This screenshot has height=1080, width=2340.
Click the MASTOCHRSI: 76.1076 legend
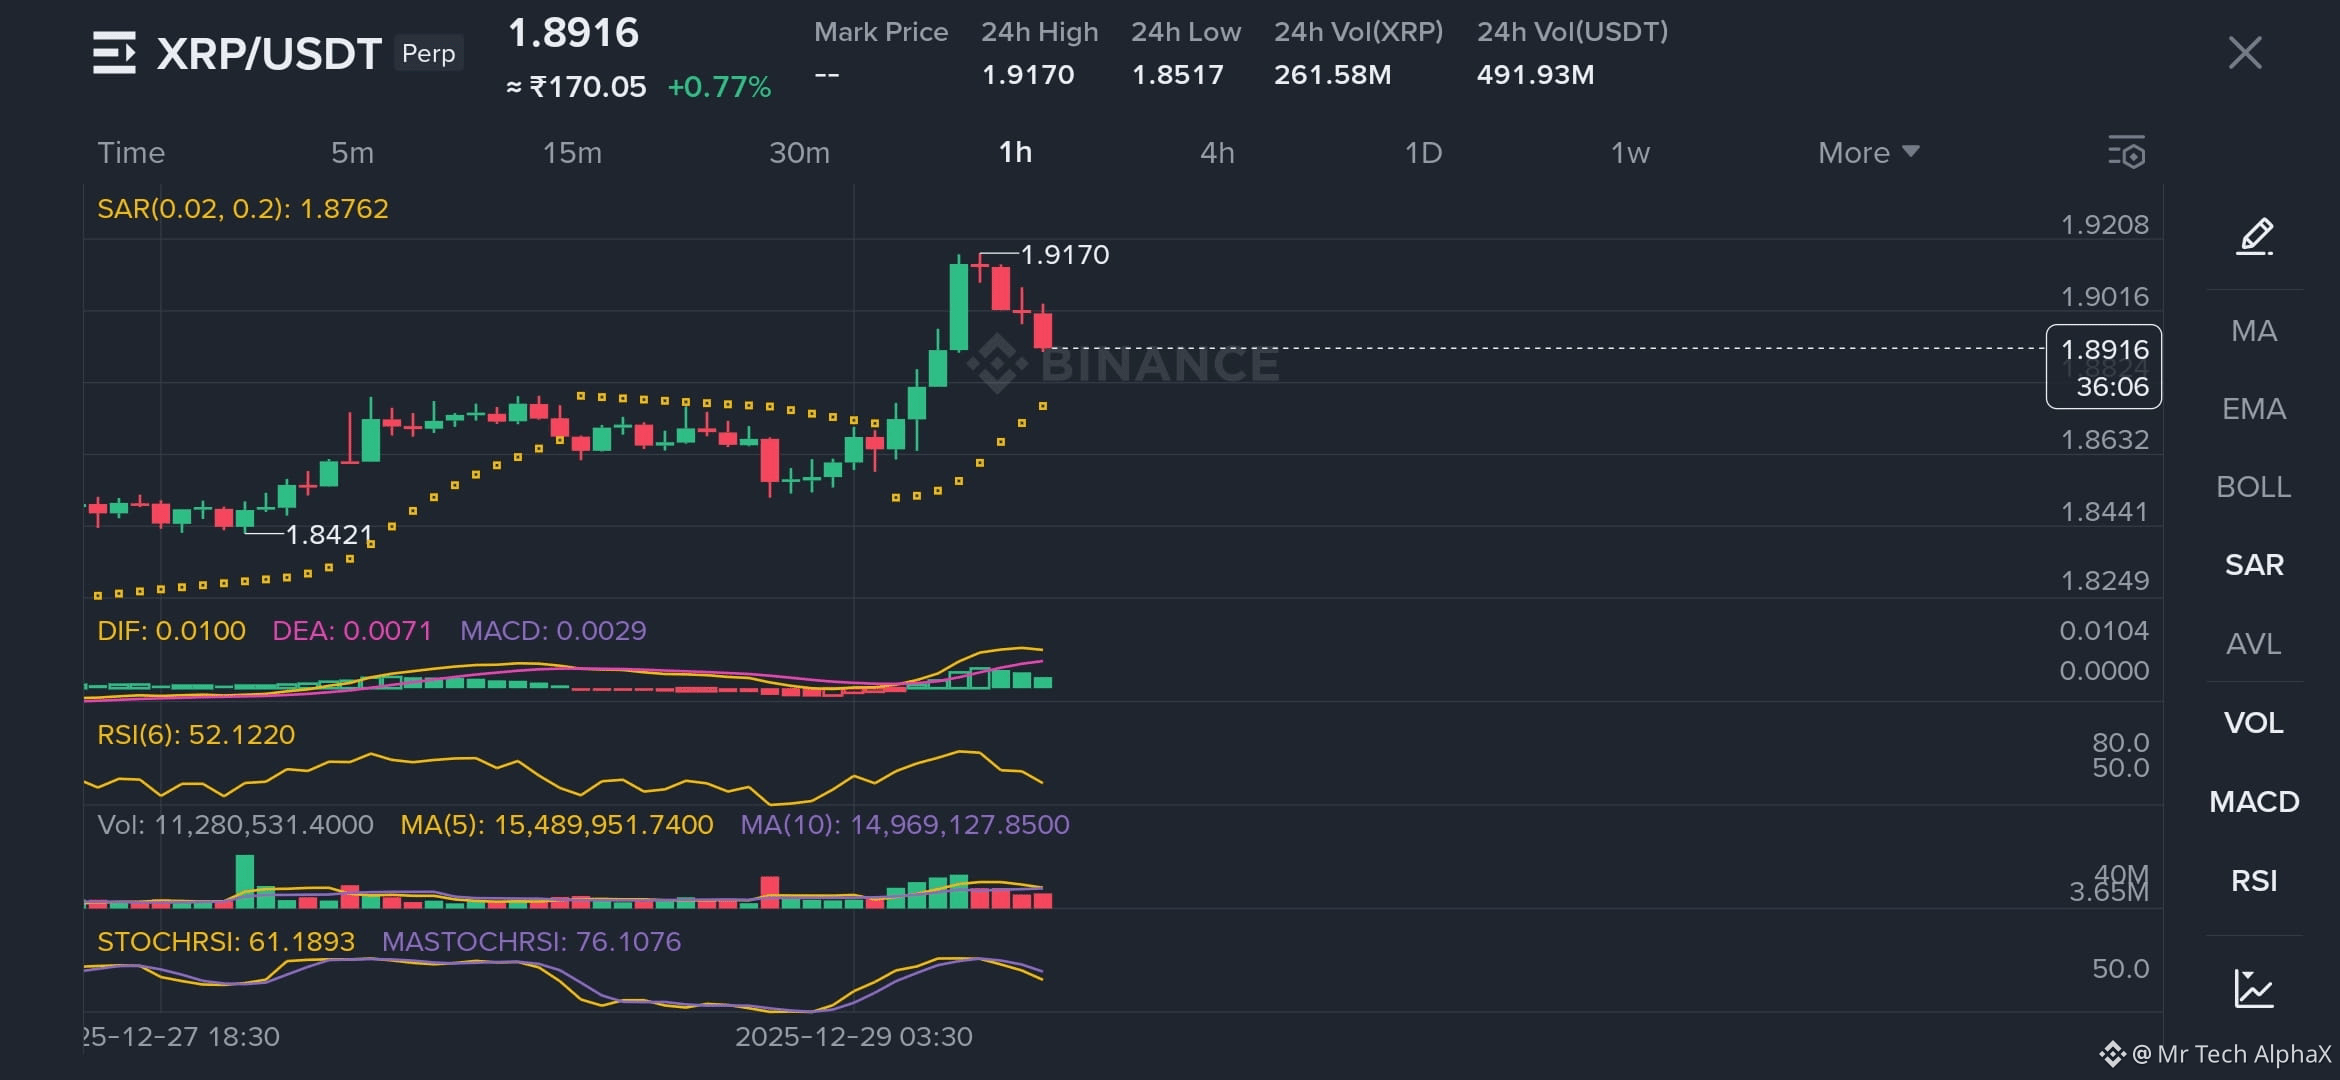(x=531, y=942)
